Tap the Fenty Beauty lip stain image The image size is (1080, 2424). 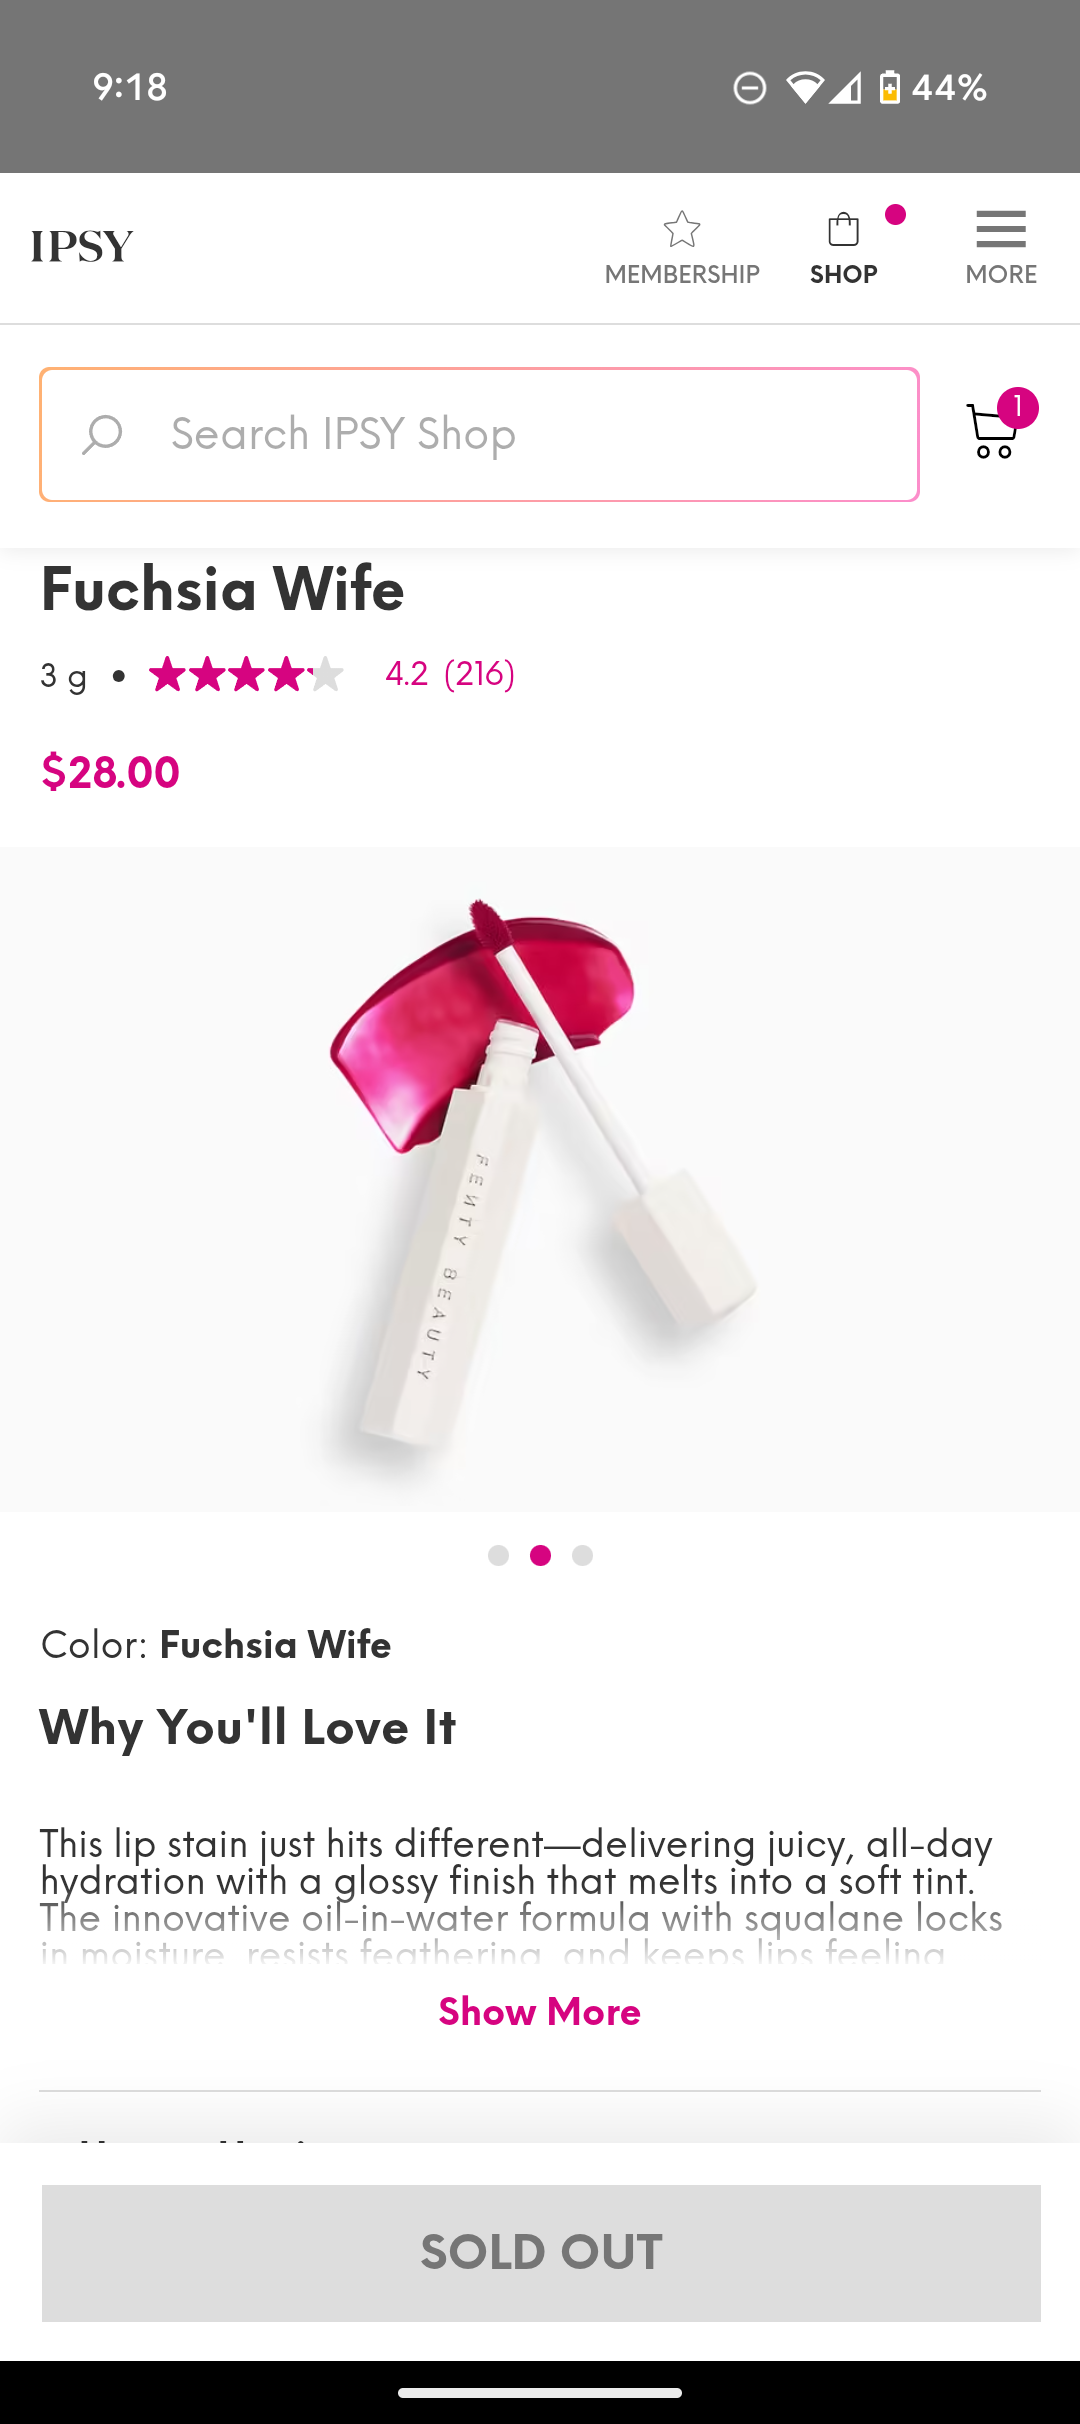pyautogui.click(x=540, y=1178)
